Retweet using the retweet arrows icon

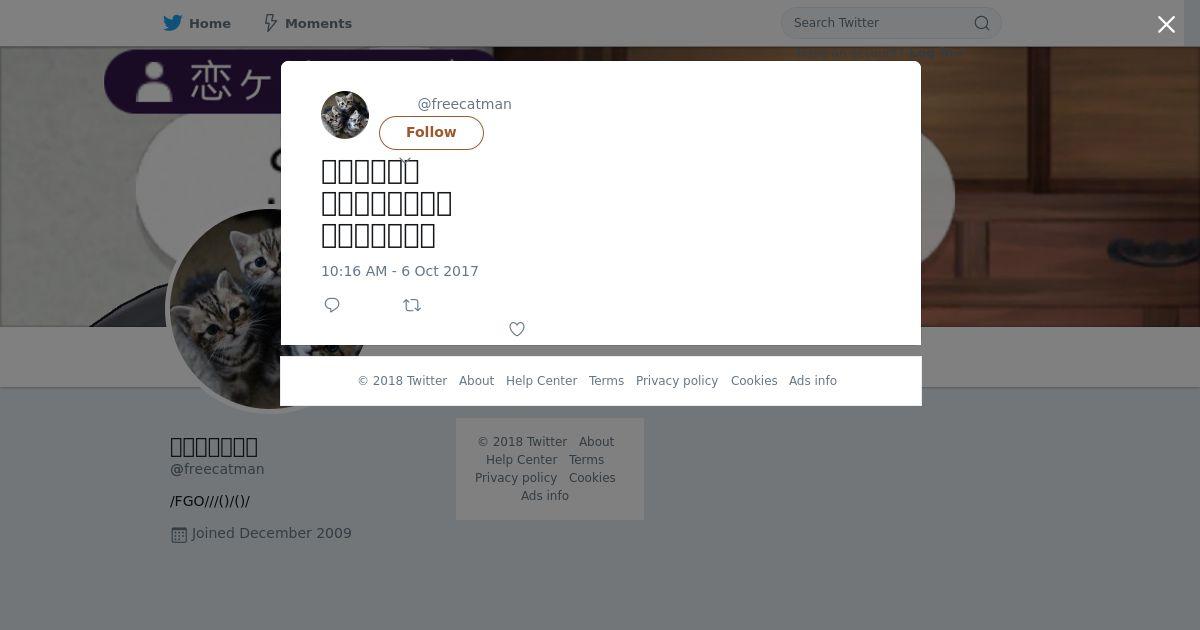tap(412, 305)
